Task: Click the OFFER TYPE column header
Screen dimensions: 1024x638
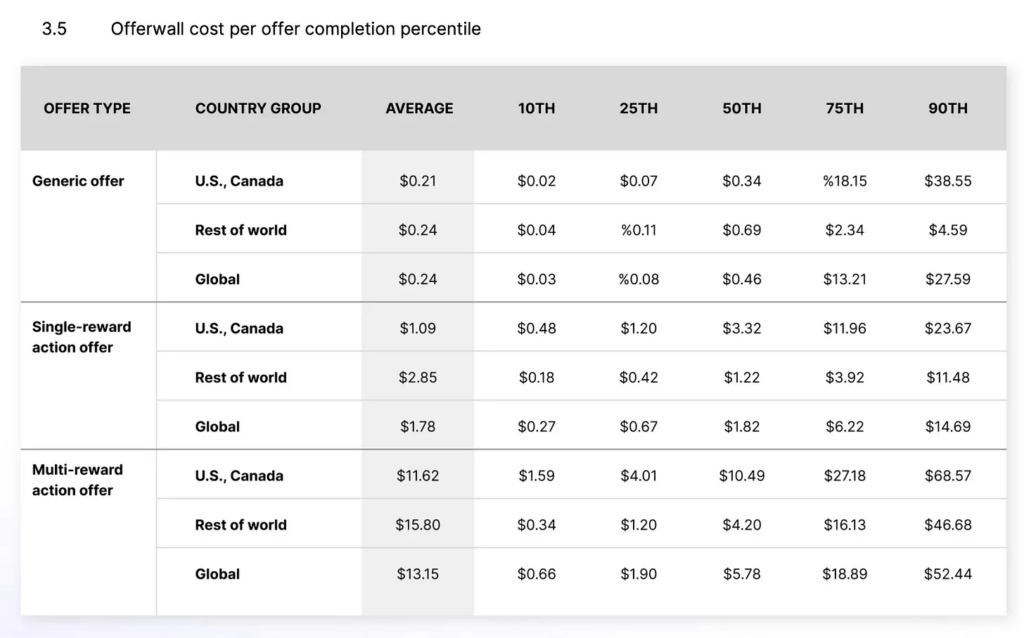Action: [x=87, y=108]
